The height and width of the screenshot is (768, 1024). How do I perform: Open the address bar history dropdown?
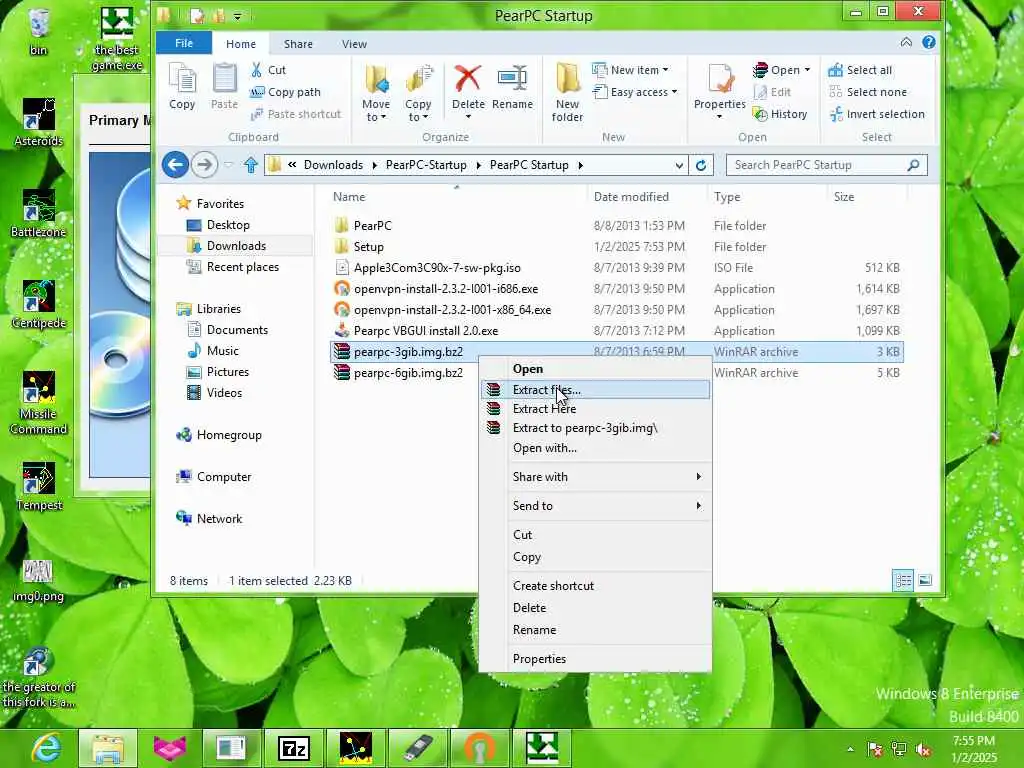click(679, 165)
